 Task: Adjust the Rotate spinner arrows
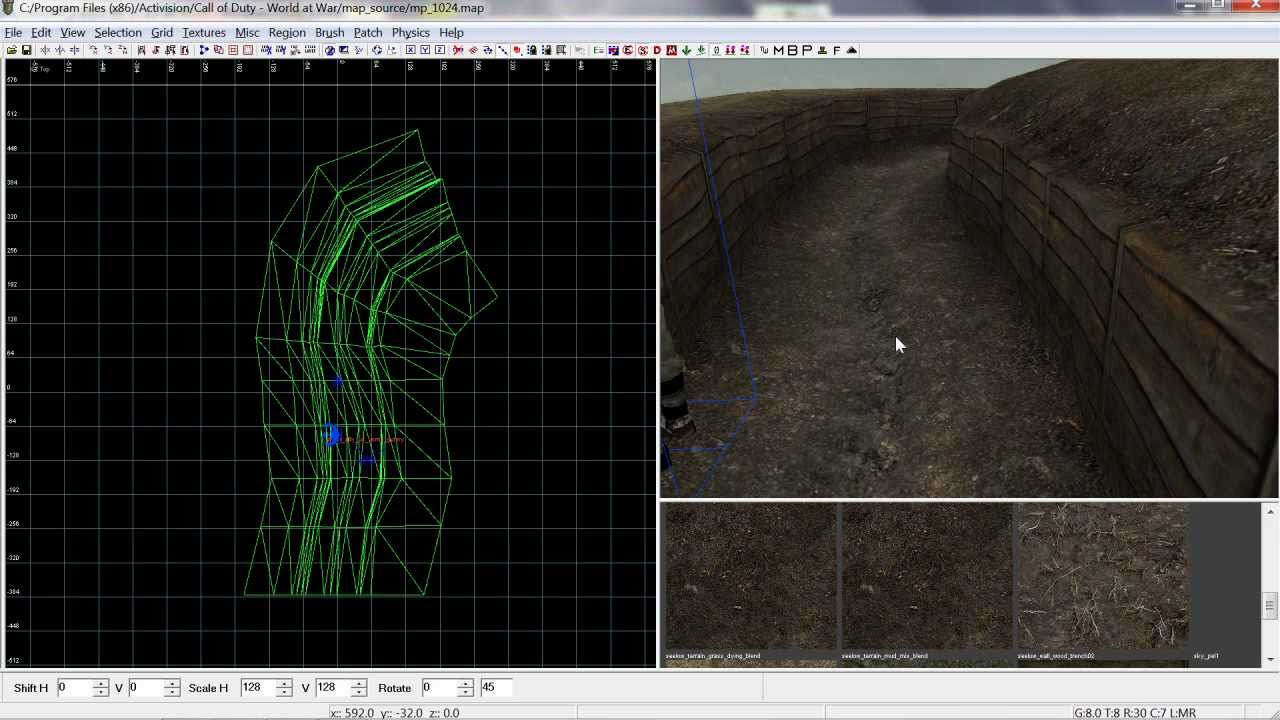[465, 688]
